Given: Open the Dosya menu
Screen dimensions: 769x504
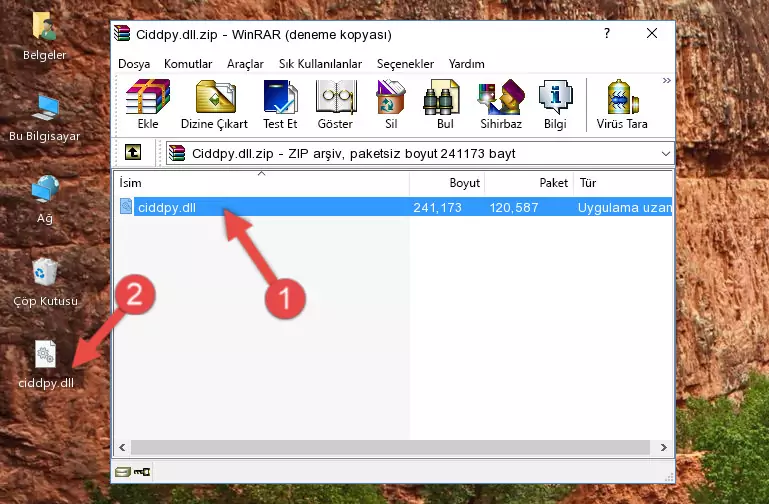Looking at the screenshot, I should 134,64.
